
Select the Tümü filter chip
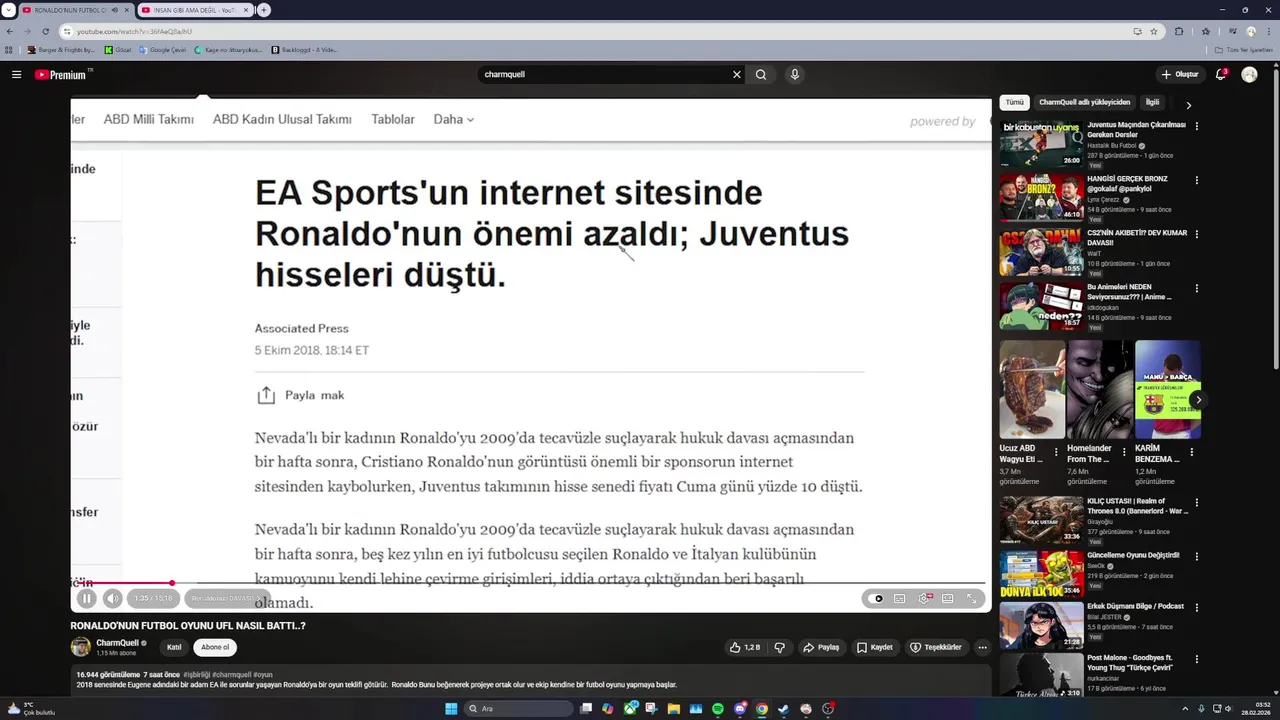click(1014, 102)
